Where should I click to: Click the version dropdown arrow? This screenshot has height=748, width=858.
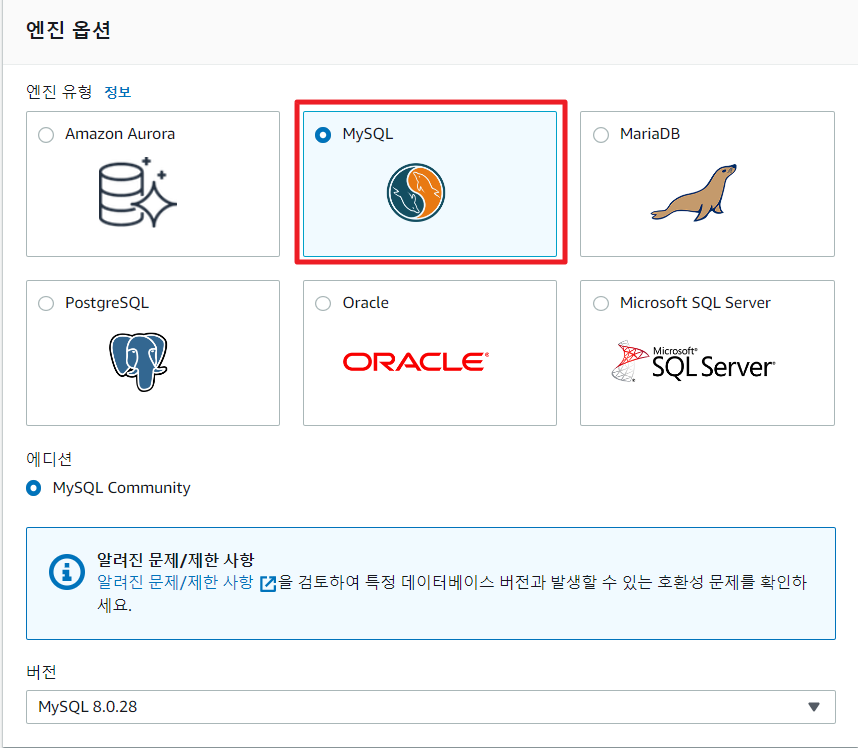[x=814, y=707]
